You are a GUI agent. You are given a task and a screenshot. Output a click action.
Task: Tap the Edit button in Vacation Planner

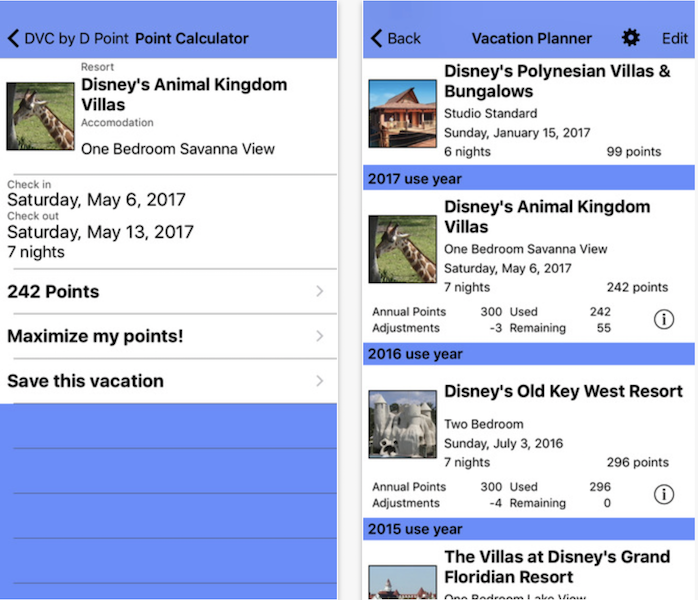675,38
